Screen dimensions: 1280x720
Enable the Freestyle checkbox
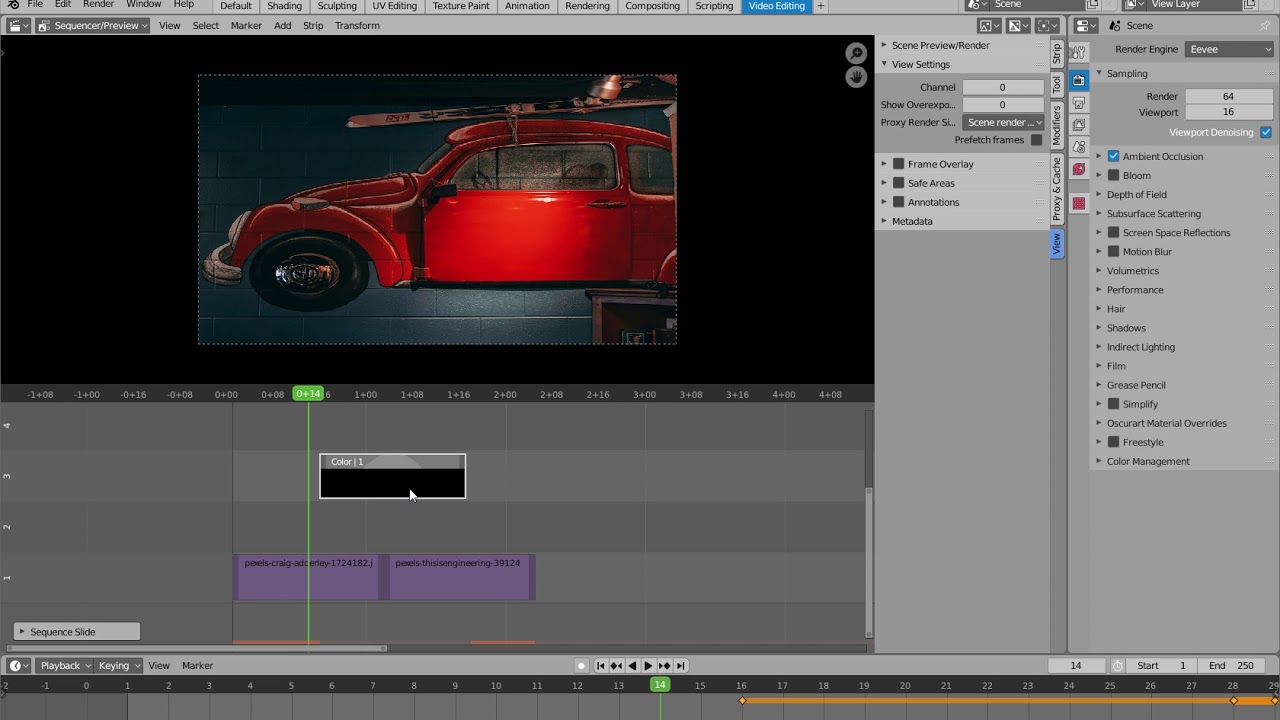[1113, 442]
